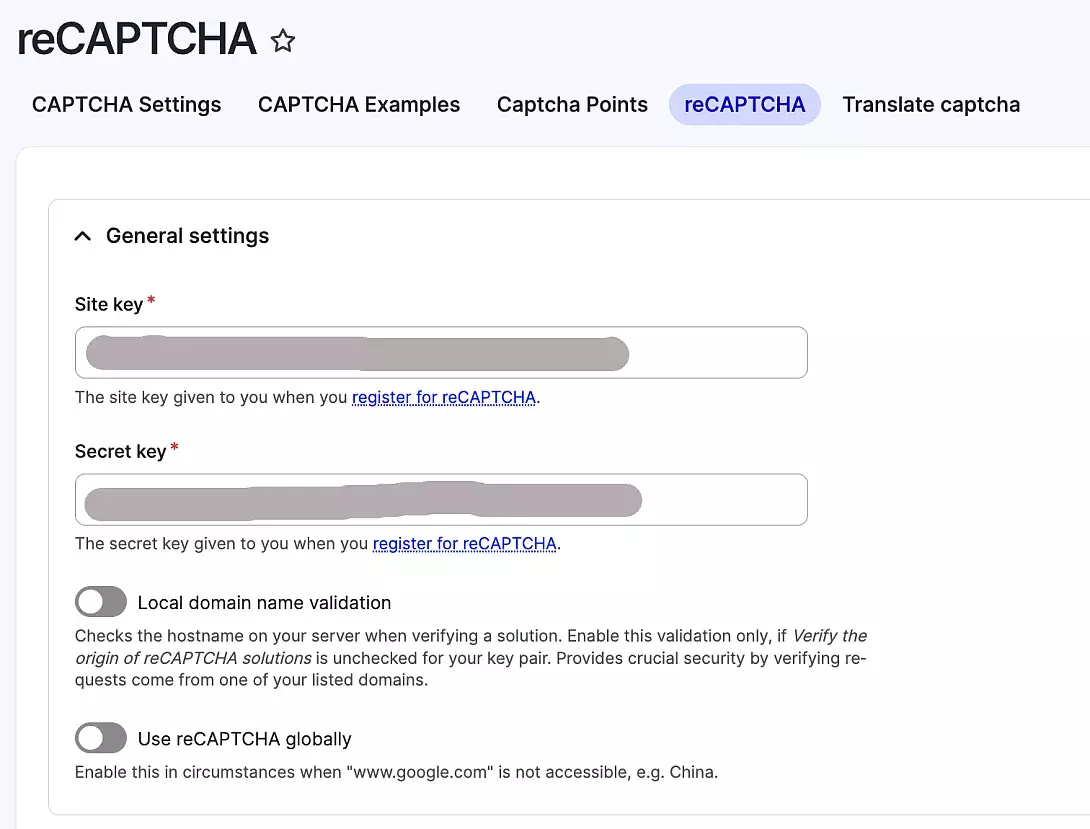1090x829 pixels.
Task: Open register for reCAPTCHA link under Secret key
Action: pos(464,543)
